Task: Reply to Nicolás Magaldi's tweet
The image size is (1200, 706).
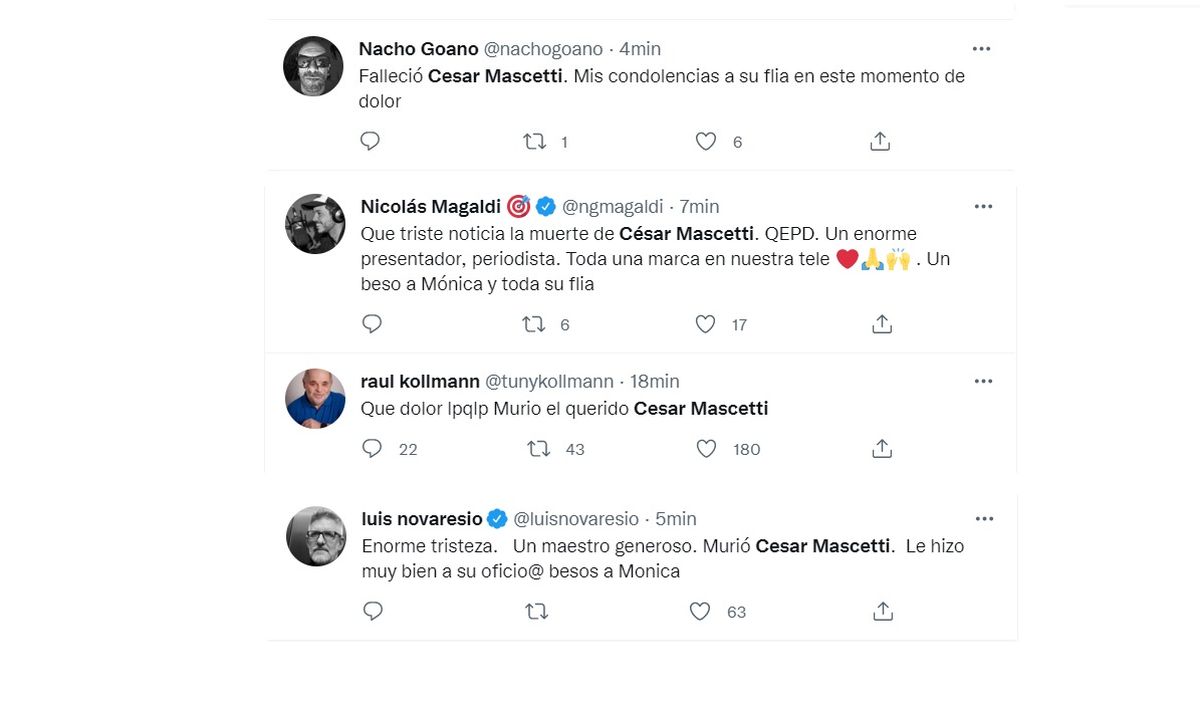Action: click(x=372, y=324)
